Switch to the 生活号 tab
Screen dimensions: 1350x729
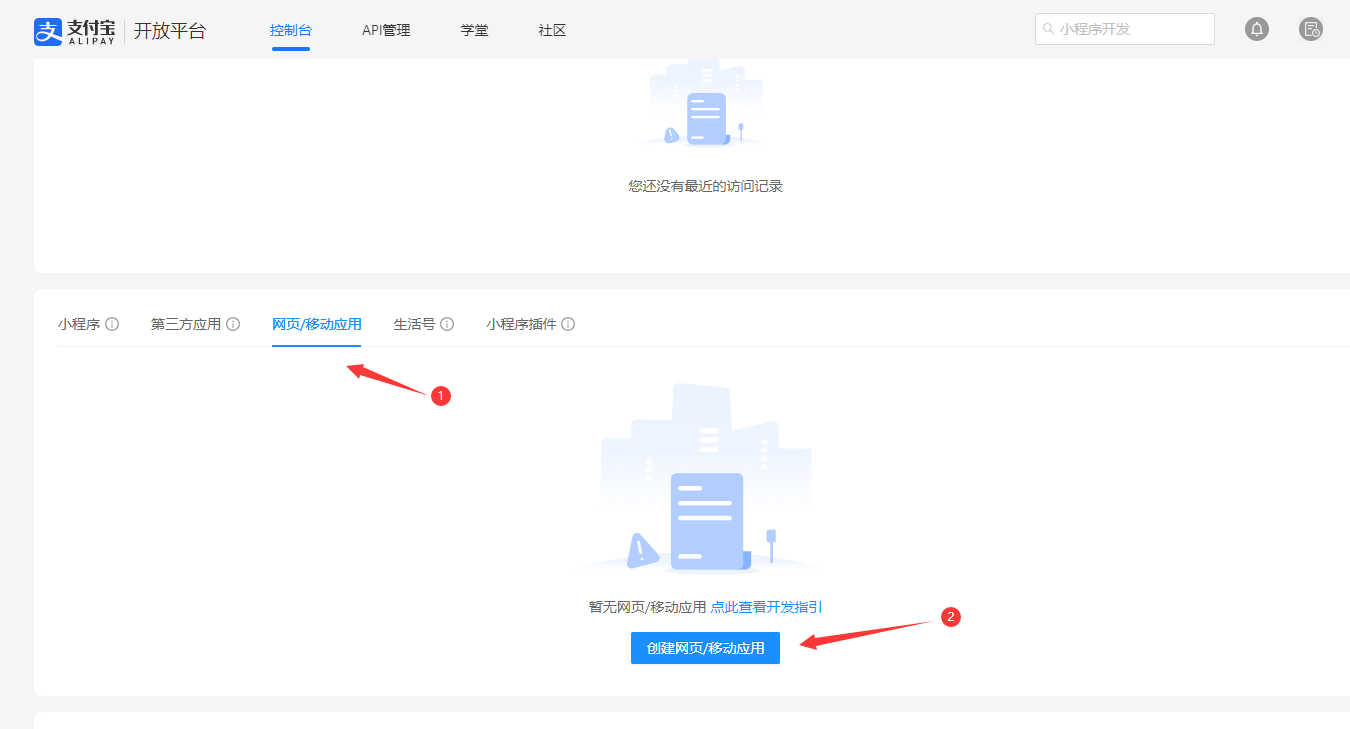click(414, 324)
